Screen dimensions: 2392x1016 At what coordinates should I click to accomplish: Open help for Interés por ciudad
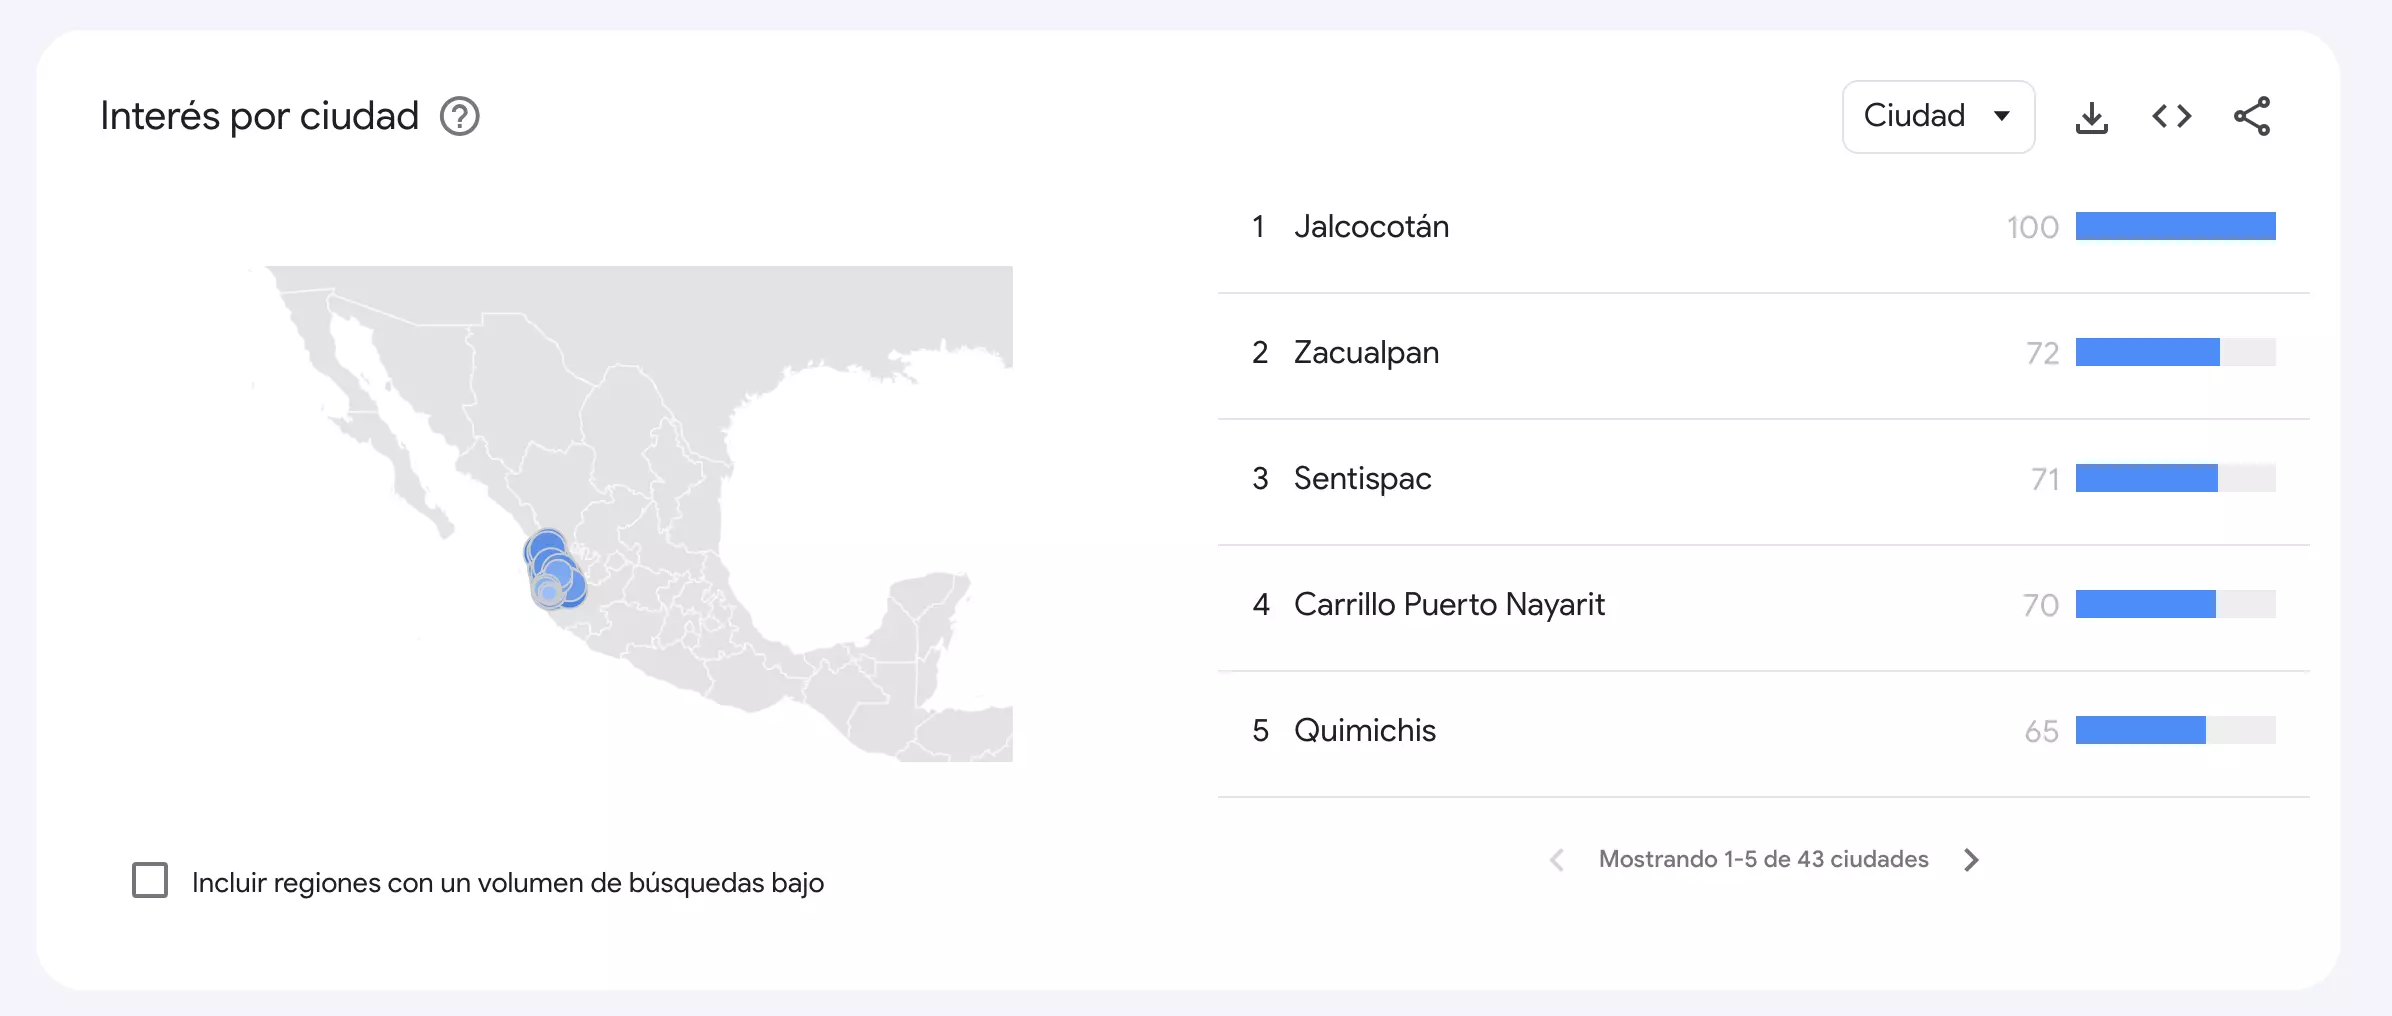(x=460, y=117)
